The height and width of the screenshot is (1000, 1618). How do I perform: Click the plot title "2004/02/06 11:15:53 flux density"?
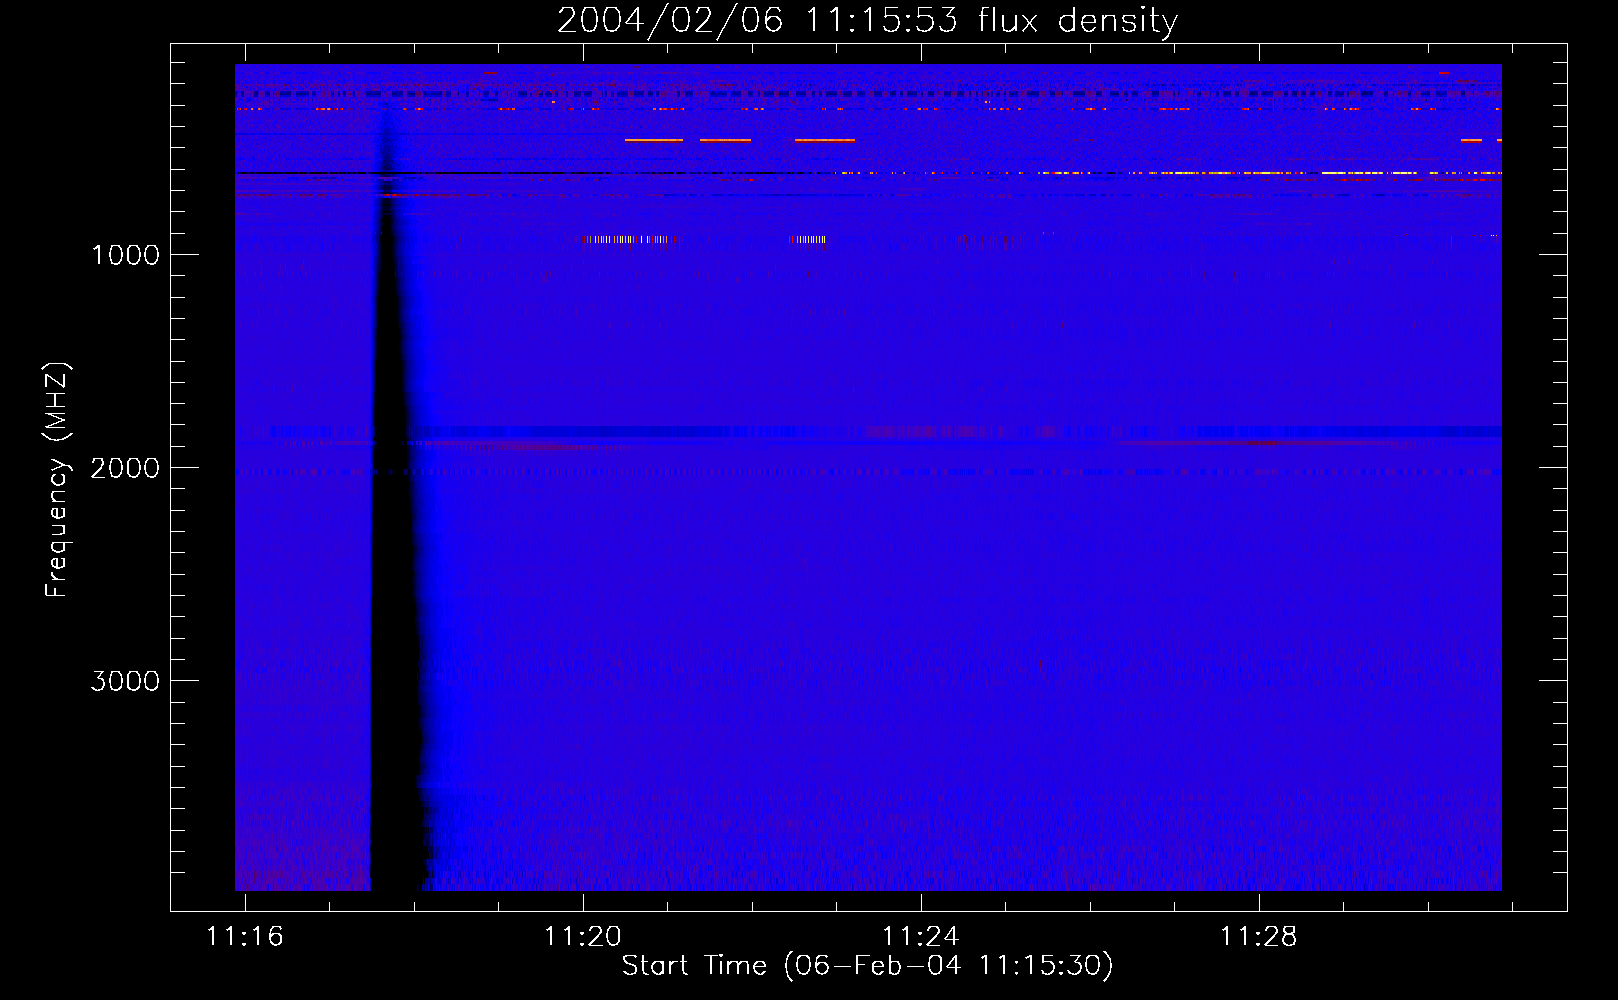pyautogui.click(x=867, y=20)
